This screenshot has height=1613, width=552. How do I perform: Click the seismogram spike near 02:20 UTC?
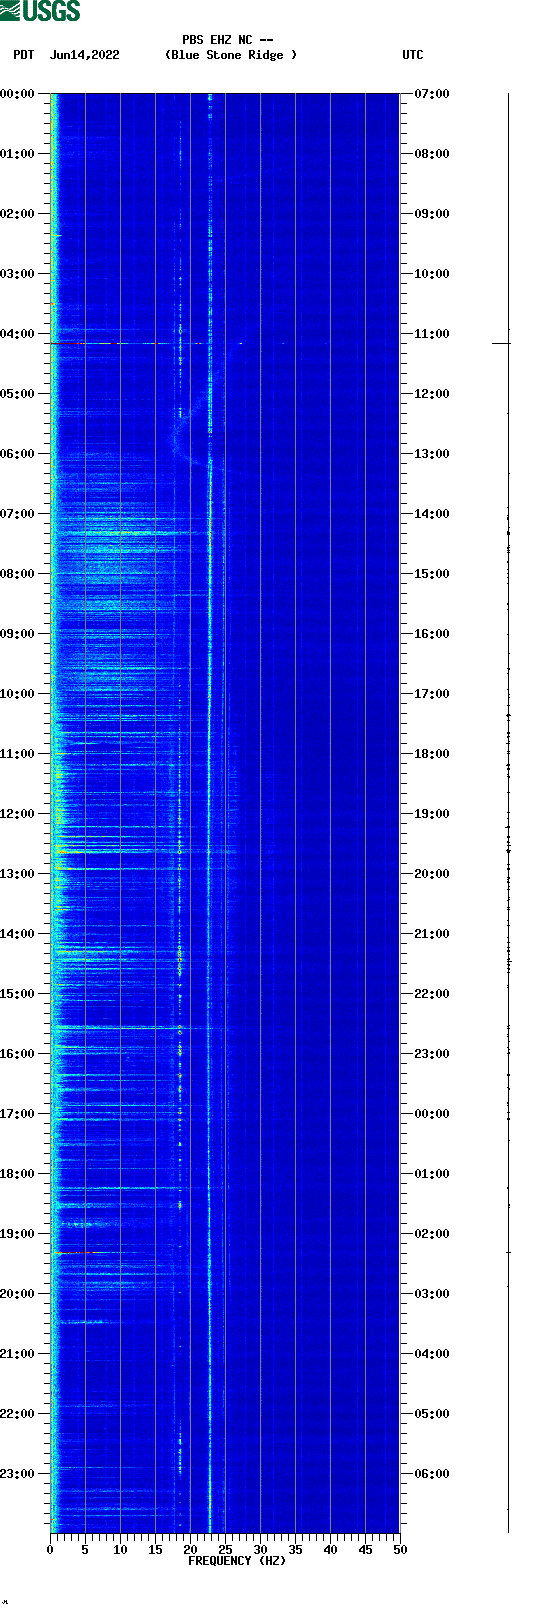coord(508,1252)
